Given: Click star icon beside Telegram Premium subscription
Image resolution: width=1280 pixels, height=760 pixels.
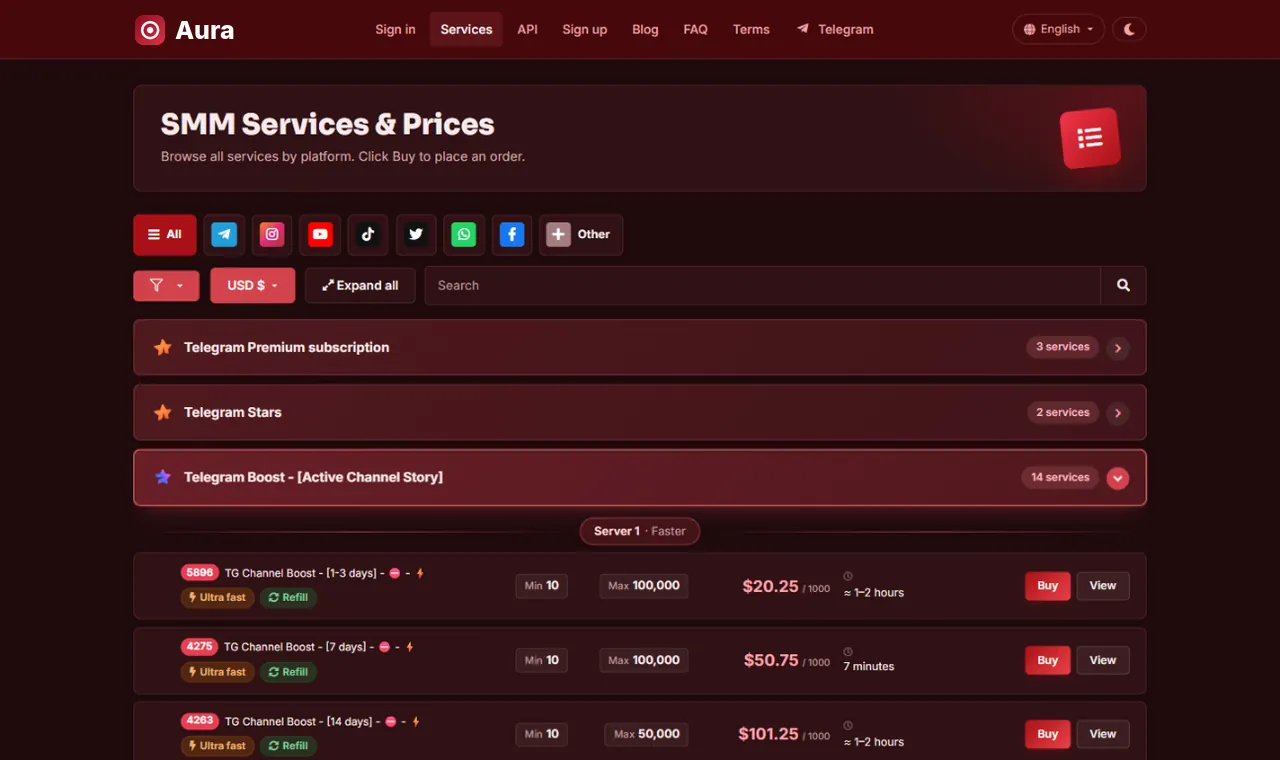Looking at the screenshot, I should coord(163,347).
